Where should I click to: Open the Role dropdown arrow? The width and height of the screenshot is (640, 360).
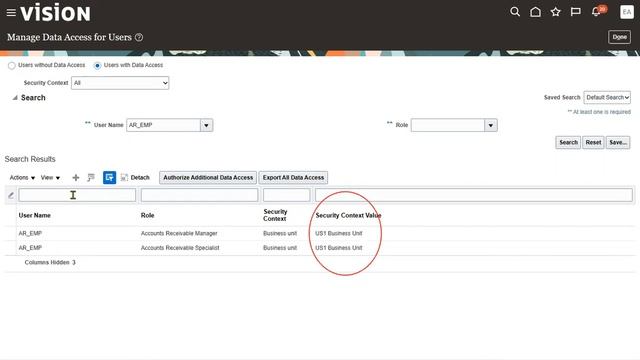click(x=491, y=125)
